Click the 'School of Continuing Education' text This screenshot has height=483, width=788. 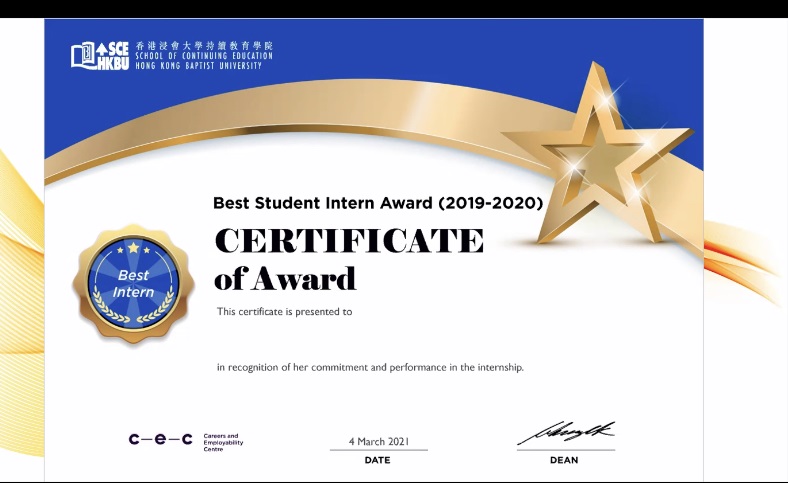(204, 56)
